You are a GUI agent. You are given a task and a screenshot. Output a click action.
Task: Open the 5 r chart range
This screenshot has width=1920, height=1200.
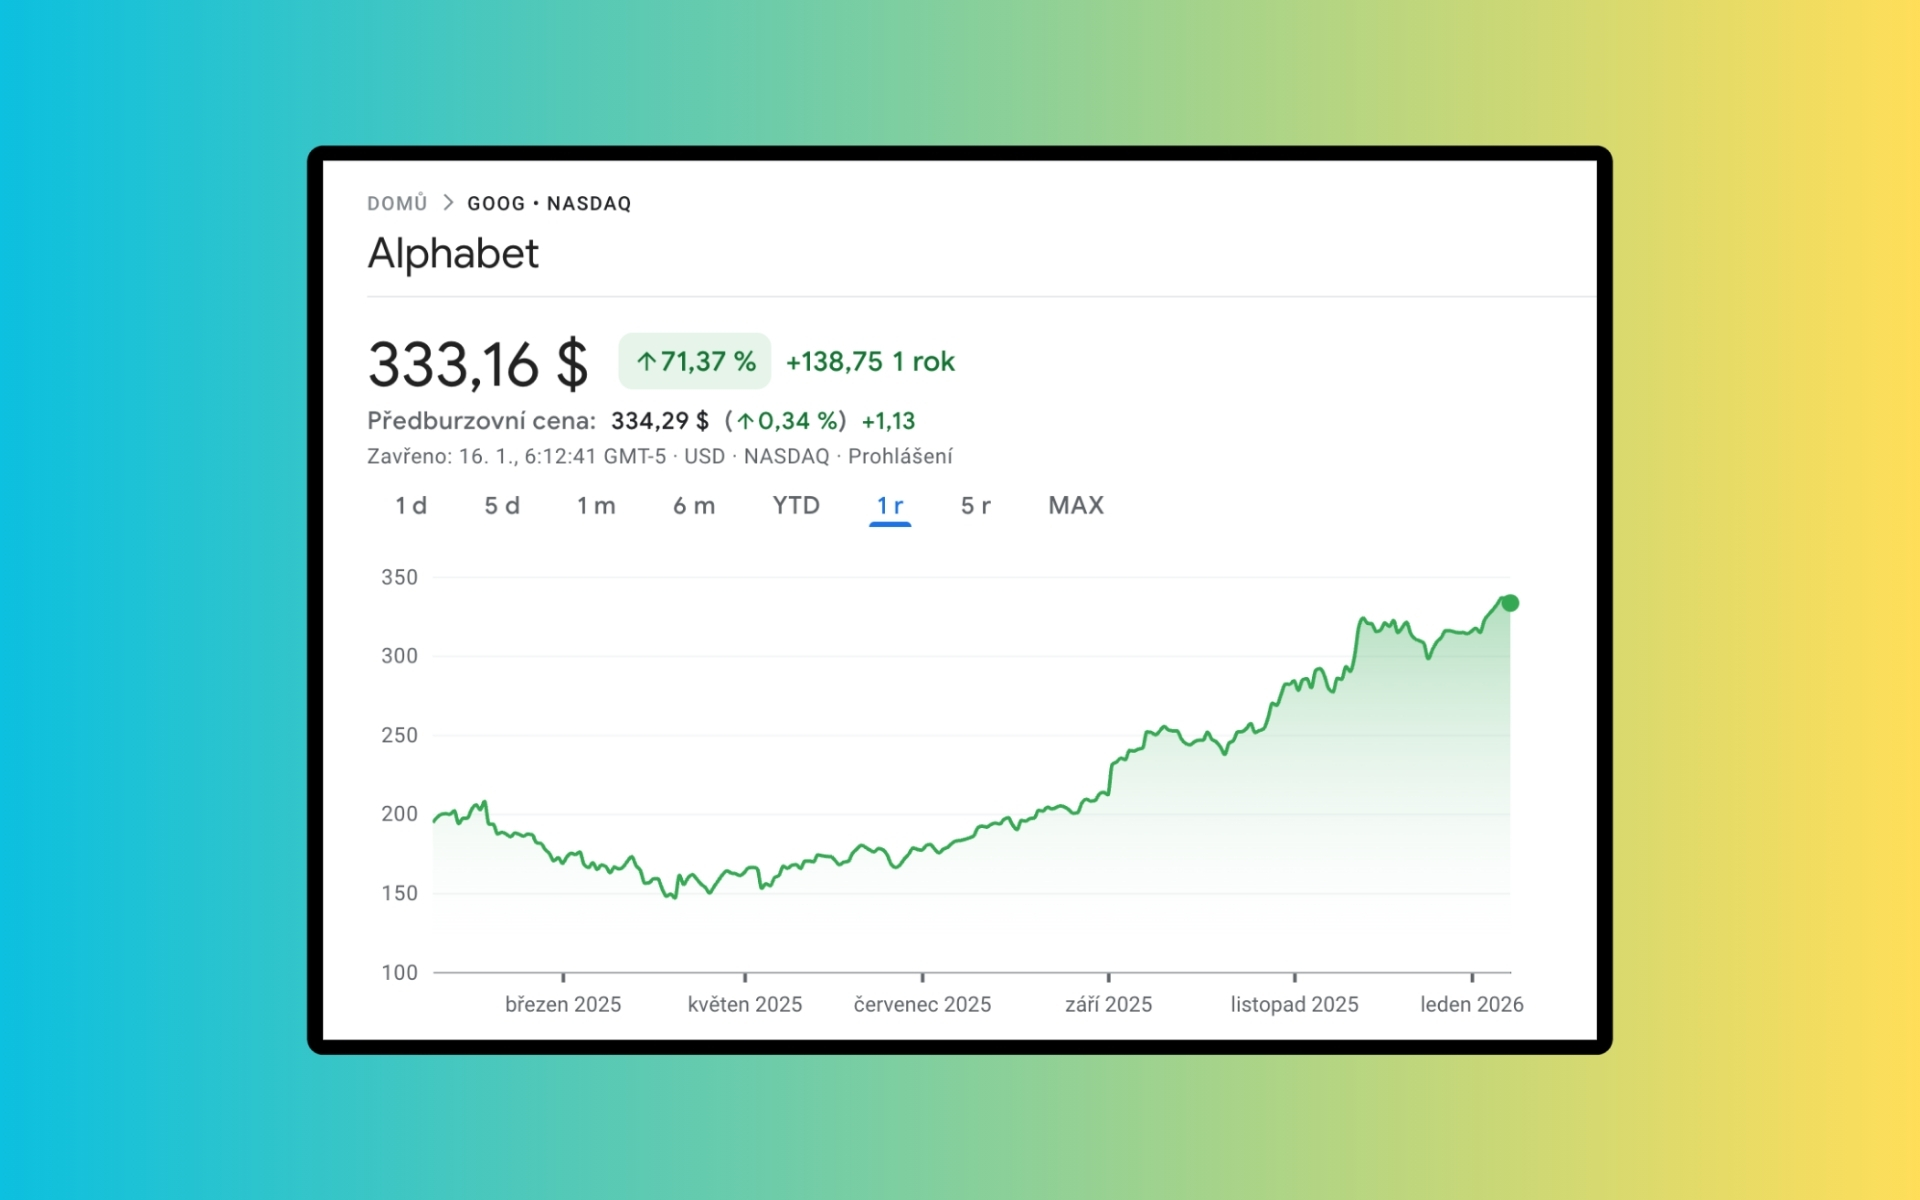pyautogui.click(x=976, y=506)
